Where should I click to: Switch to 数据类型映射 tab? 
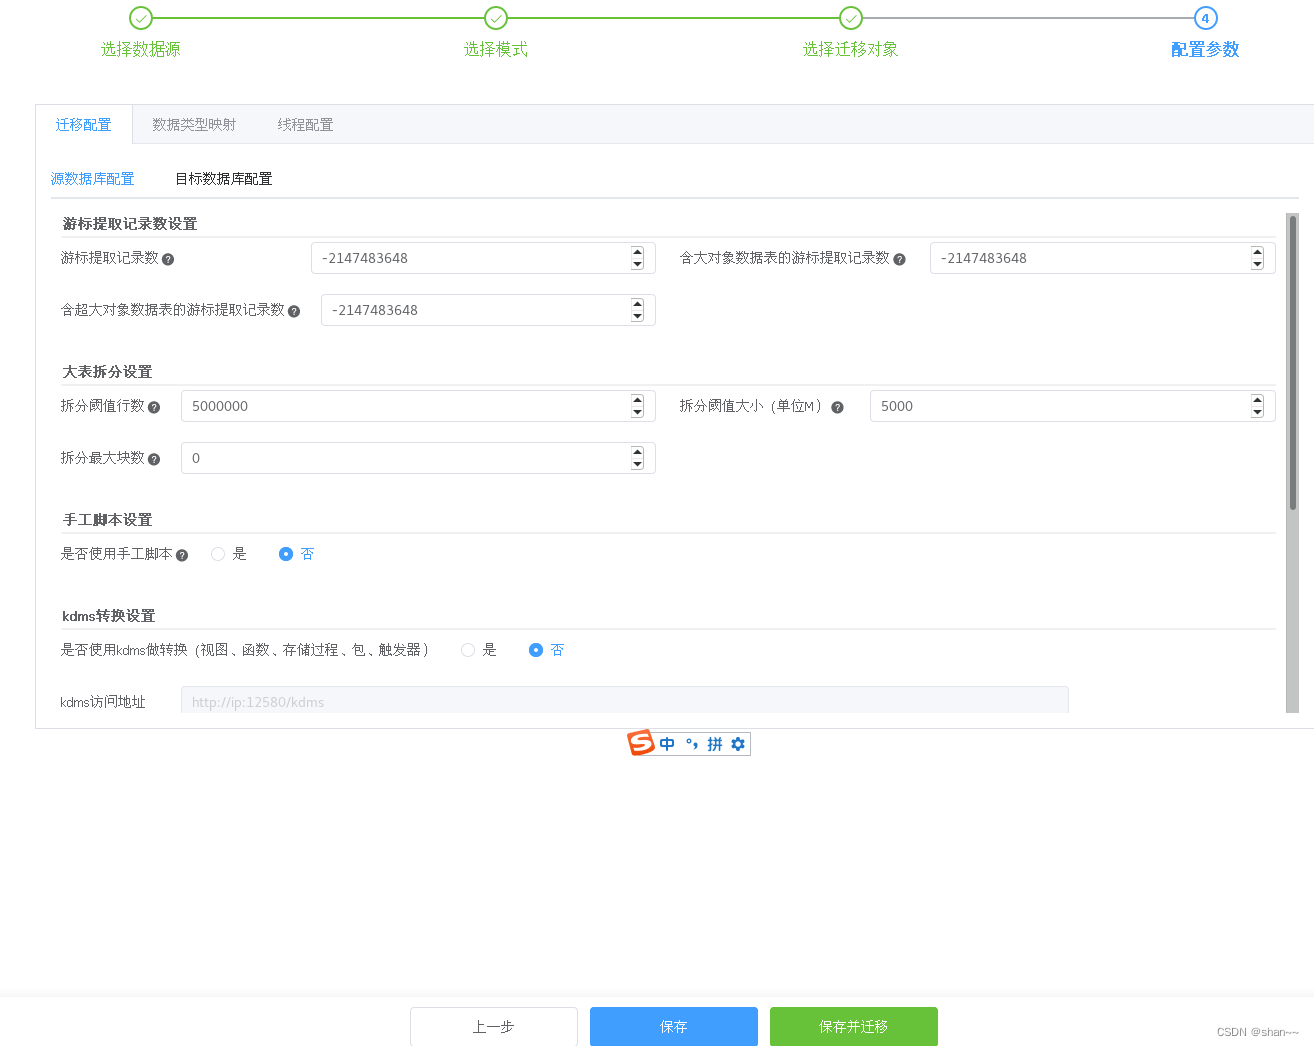click(194, 125)
